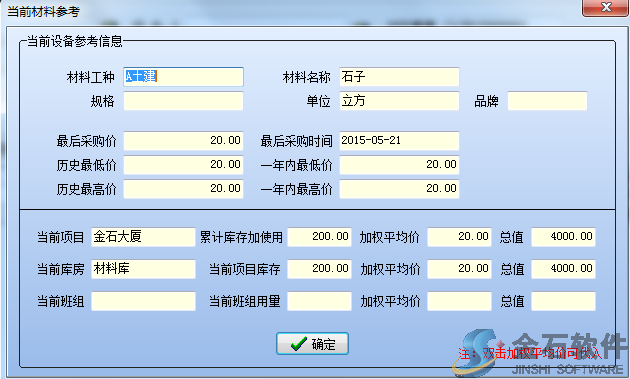Click the 累计库存加使用 quantity field

tap(319, 237)
